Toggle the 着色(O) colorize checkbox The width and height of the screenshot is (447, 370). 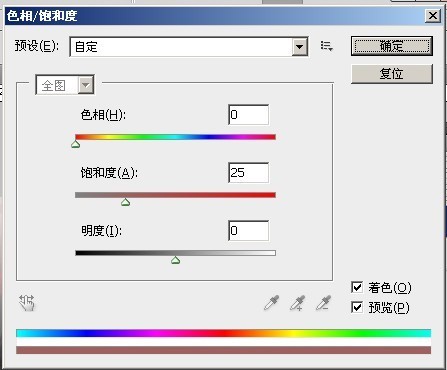357,287
